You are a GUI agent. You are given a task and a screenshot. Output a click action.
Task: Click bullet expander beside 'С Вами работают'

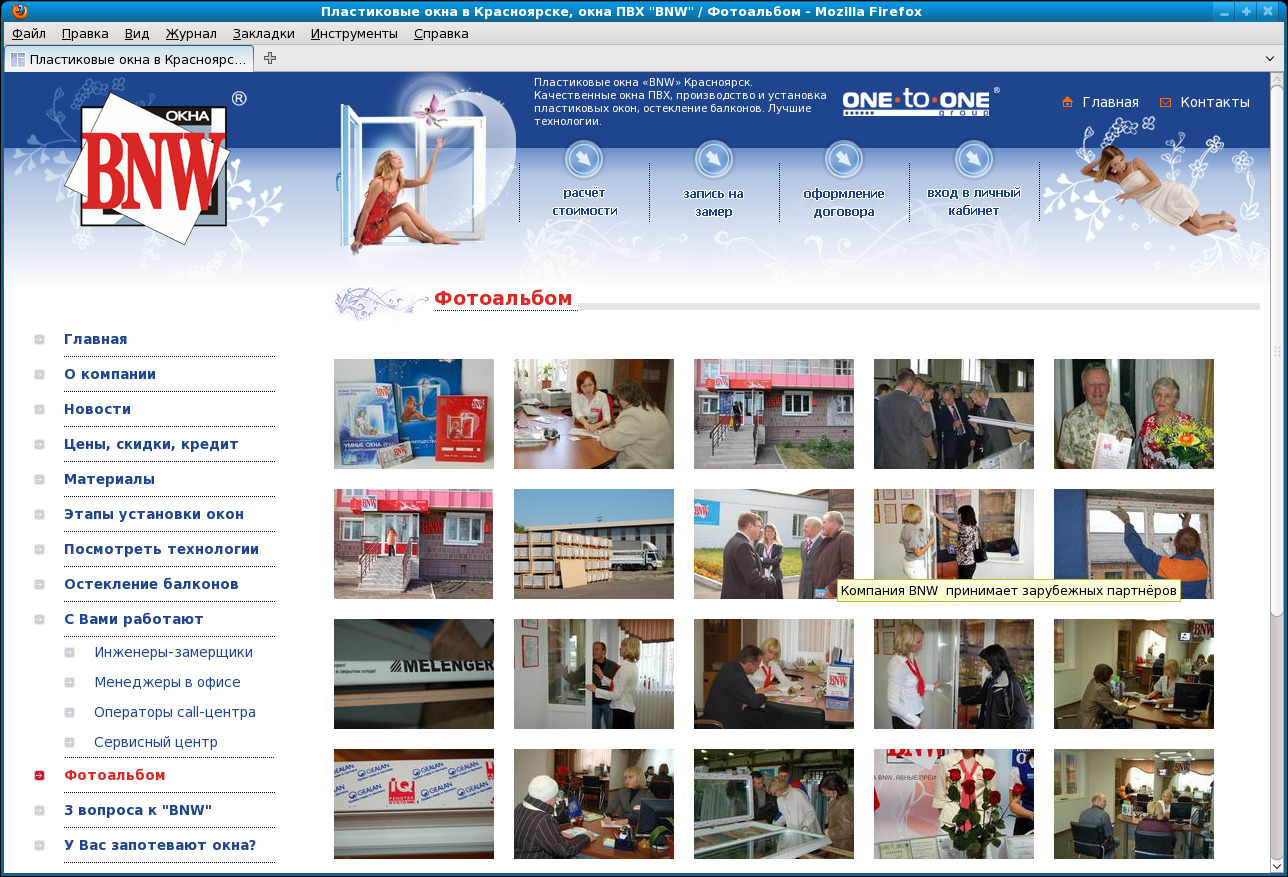point(40,619)
